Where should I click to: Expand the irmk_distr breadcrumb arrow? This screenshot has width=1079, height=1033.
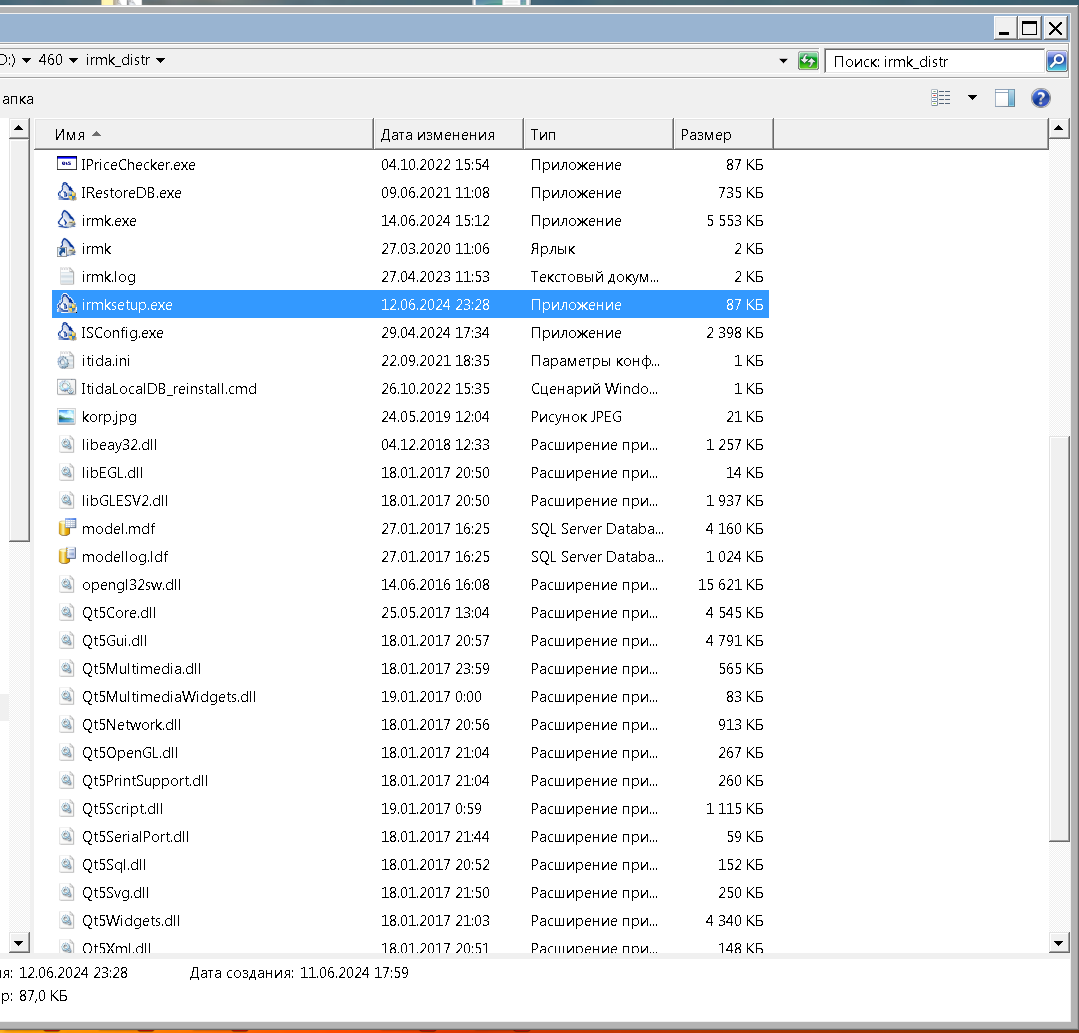[160, 61]
